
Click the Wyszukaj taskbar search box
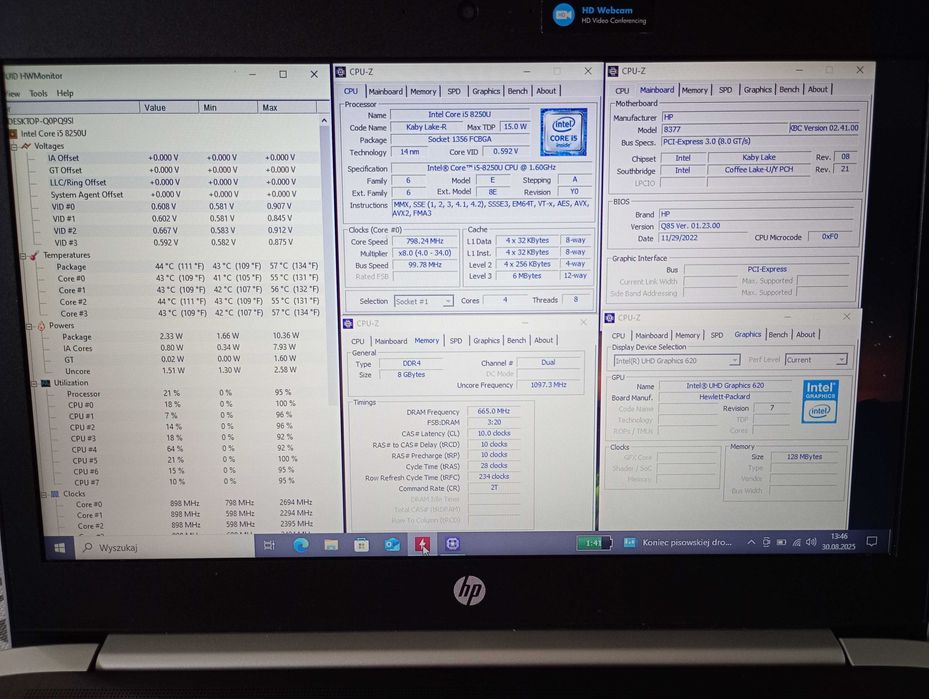pyautogui.click(x=165, y=547)
